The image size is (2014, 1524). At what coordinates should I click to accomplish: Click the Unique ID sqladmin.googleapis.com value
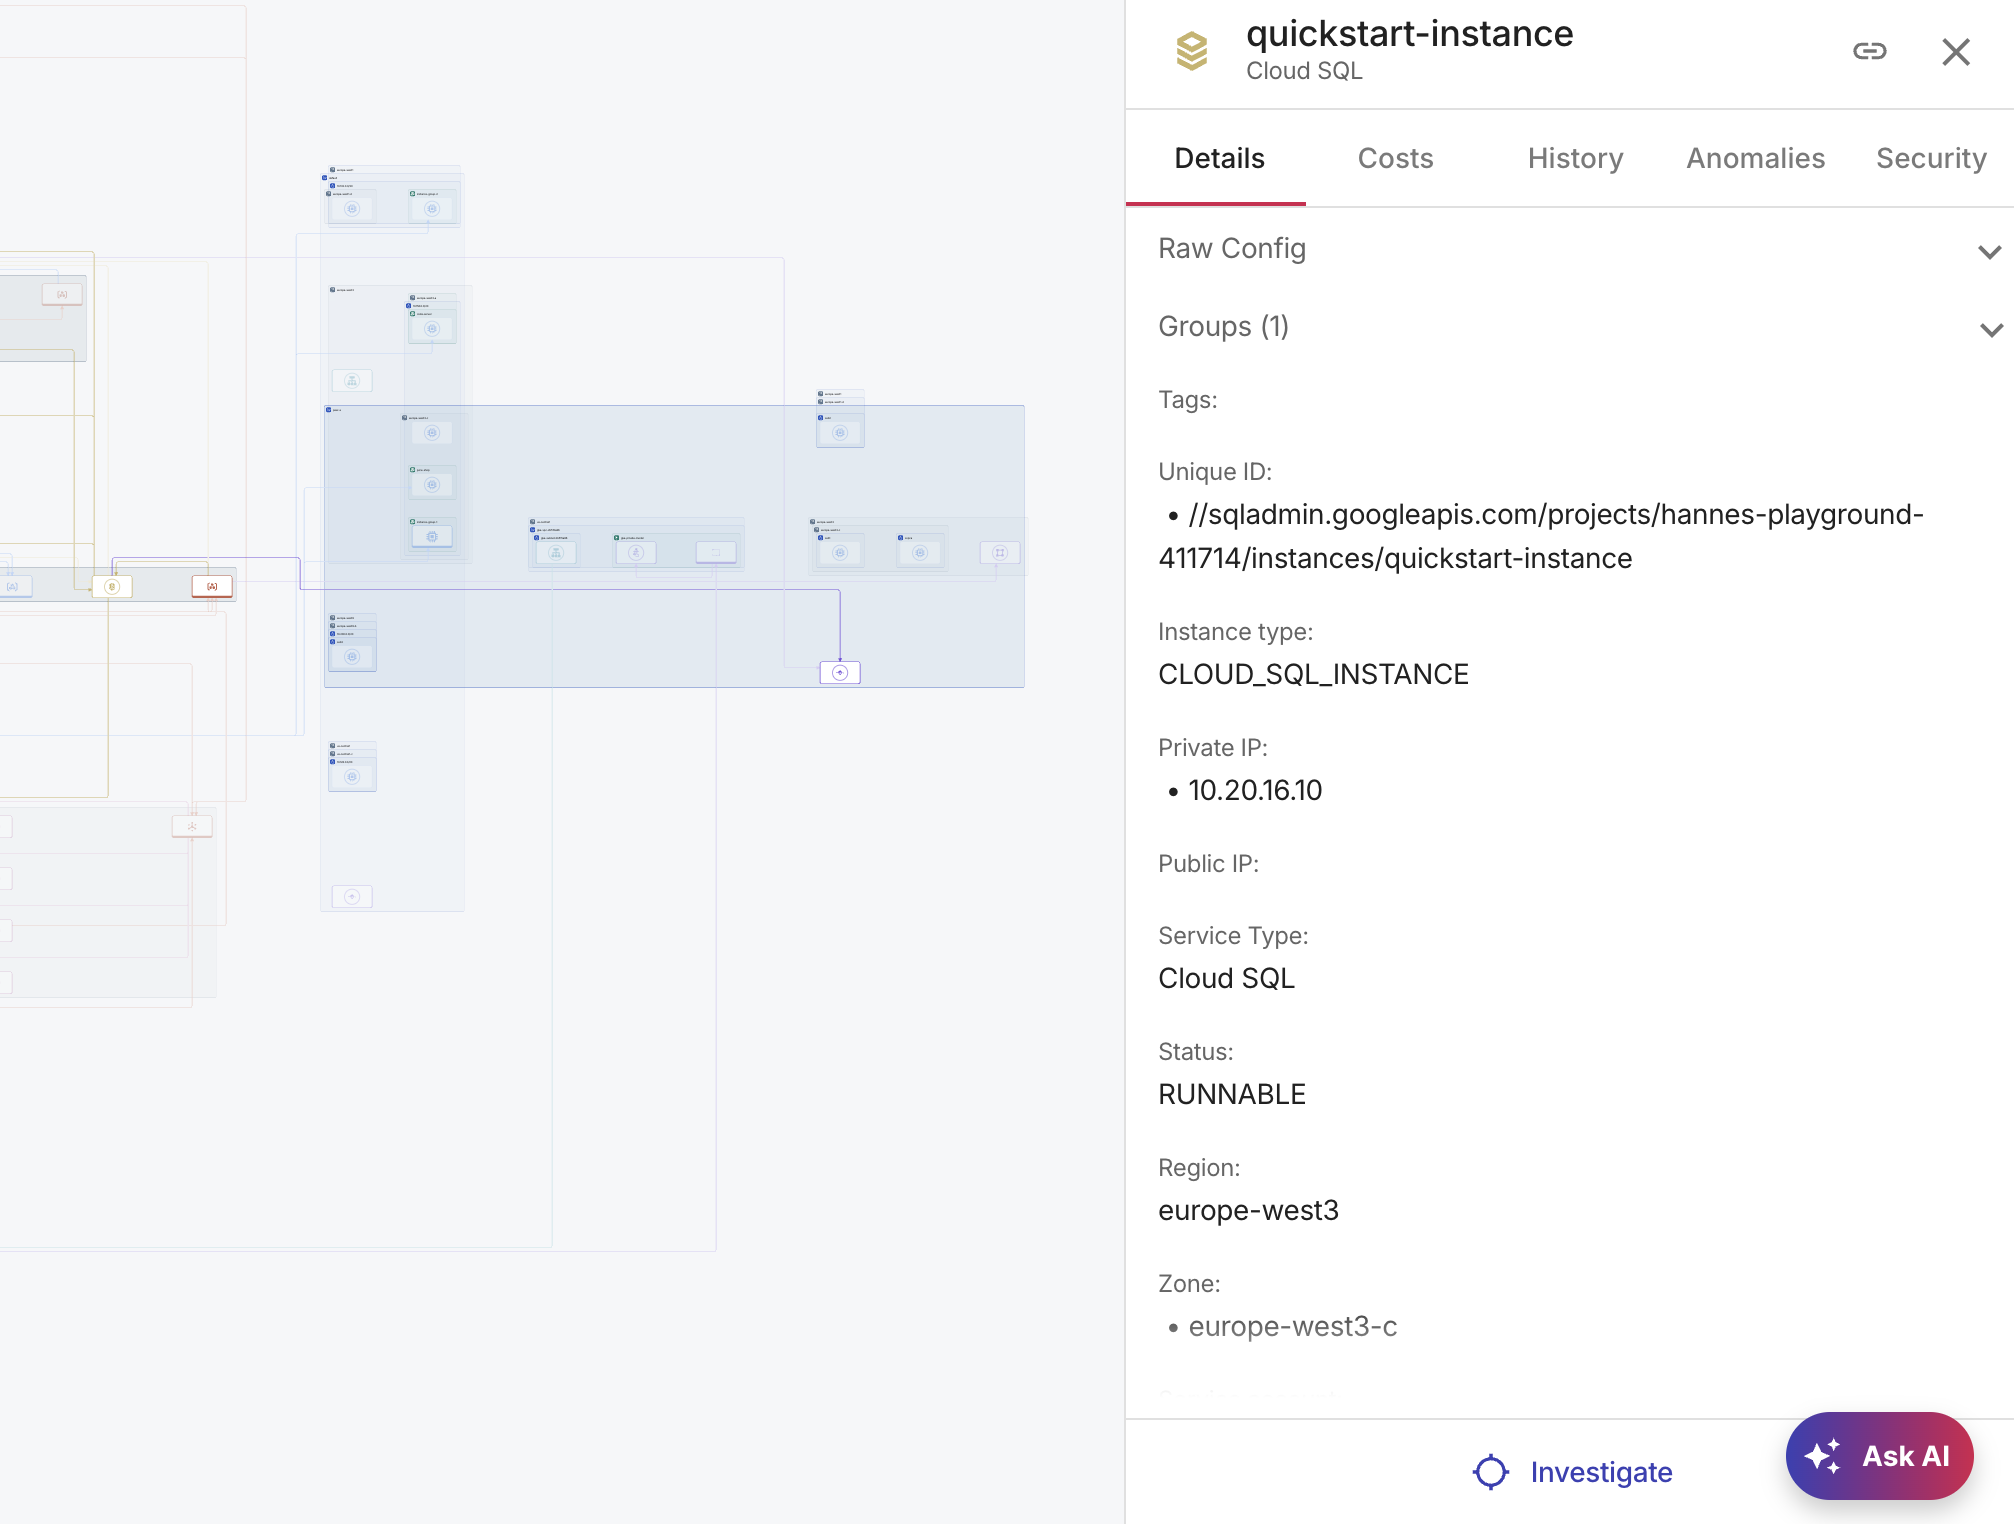click(x=1540, y=536)
